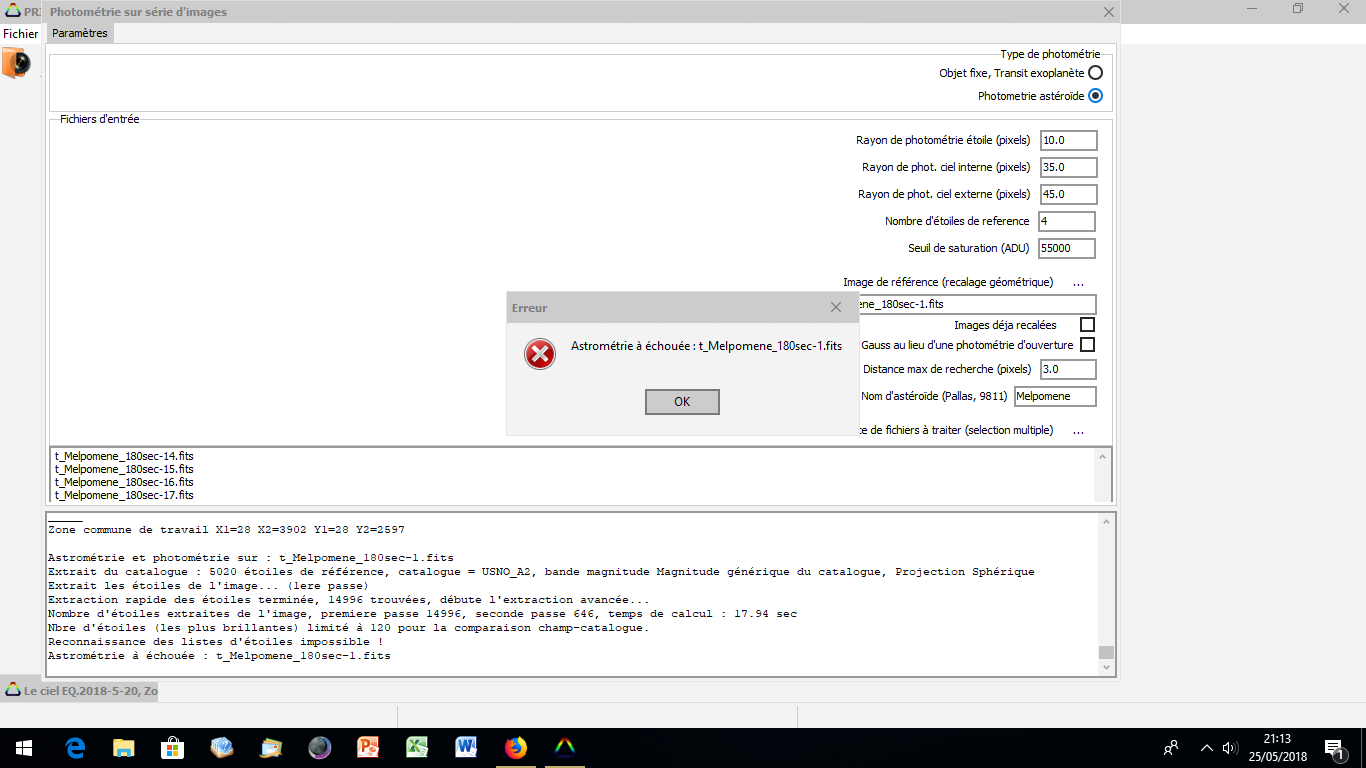Open the Fichier menu
This screenshot has height=768, width=1366.
pyautogui.click(x=20, y=33)
